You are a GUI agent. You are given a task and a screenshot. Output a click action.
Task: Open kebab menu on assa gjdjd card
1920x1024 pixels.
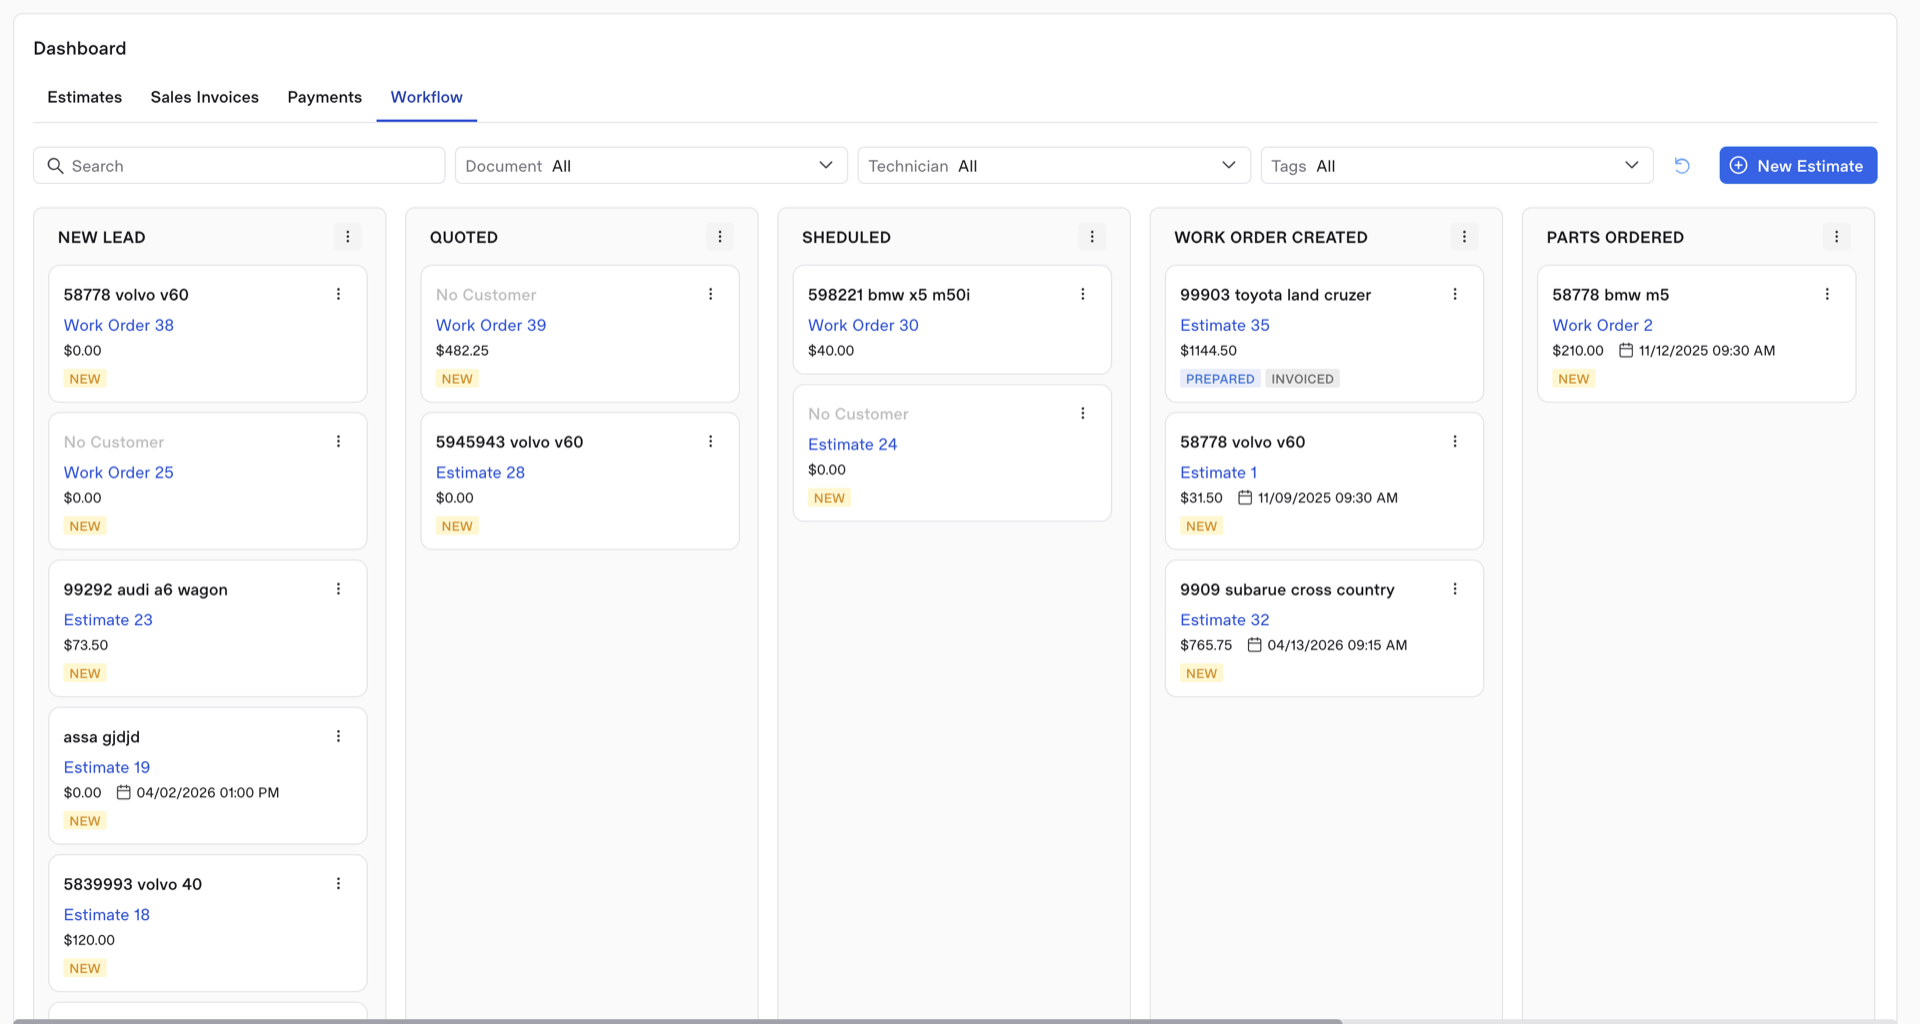(x=338, y=736)
